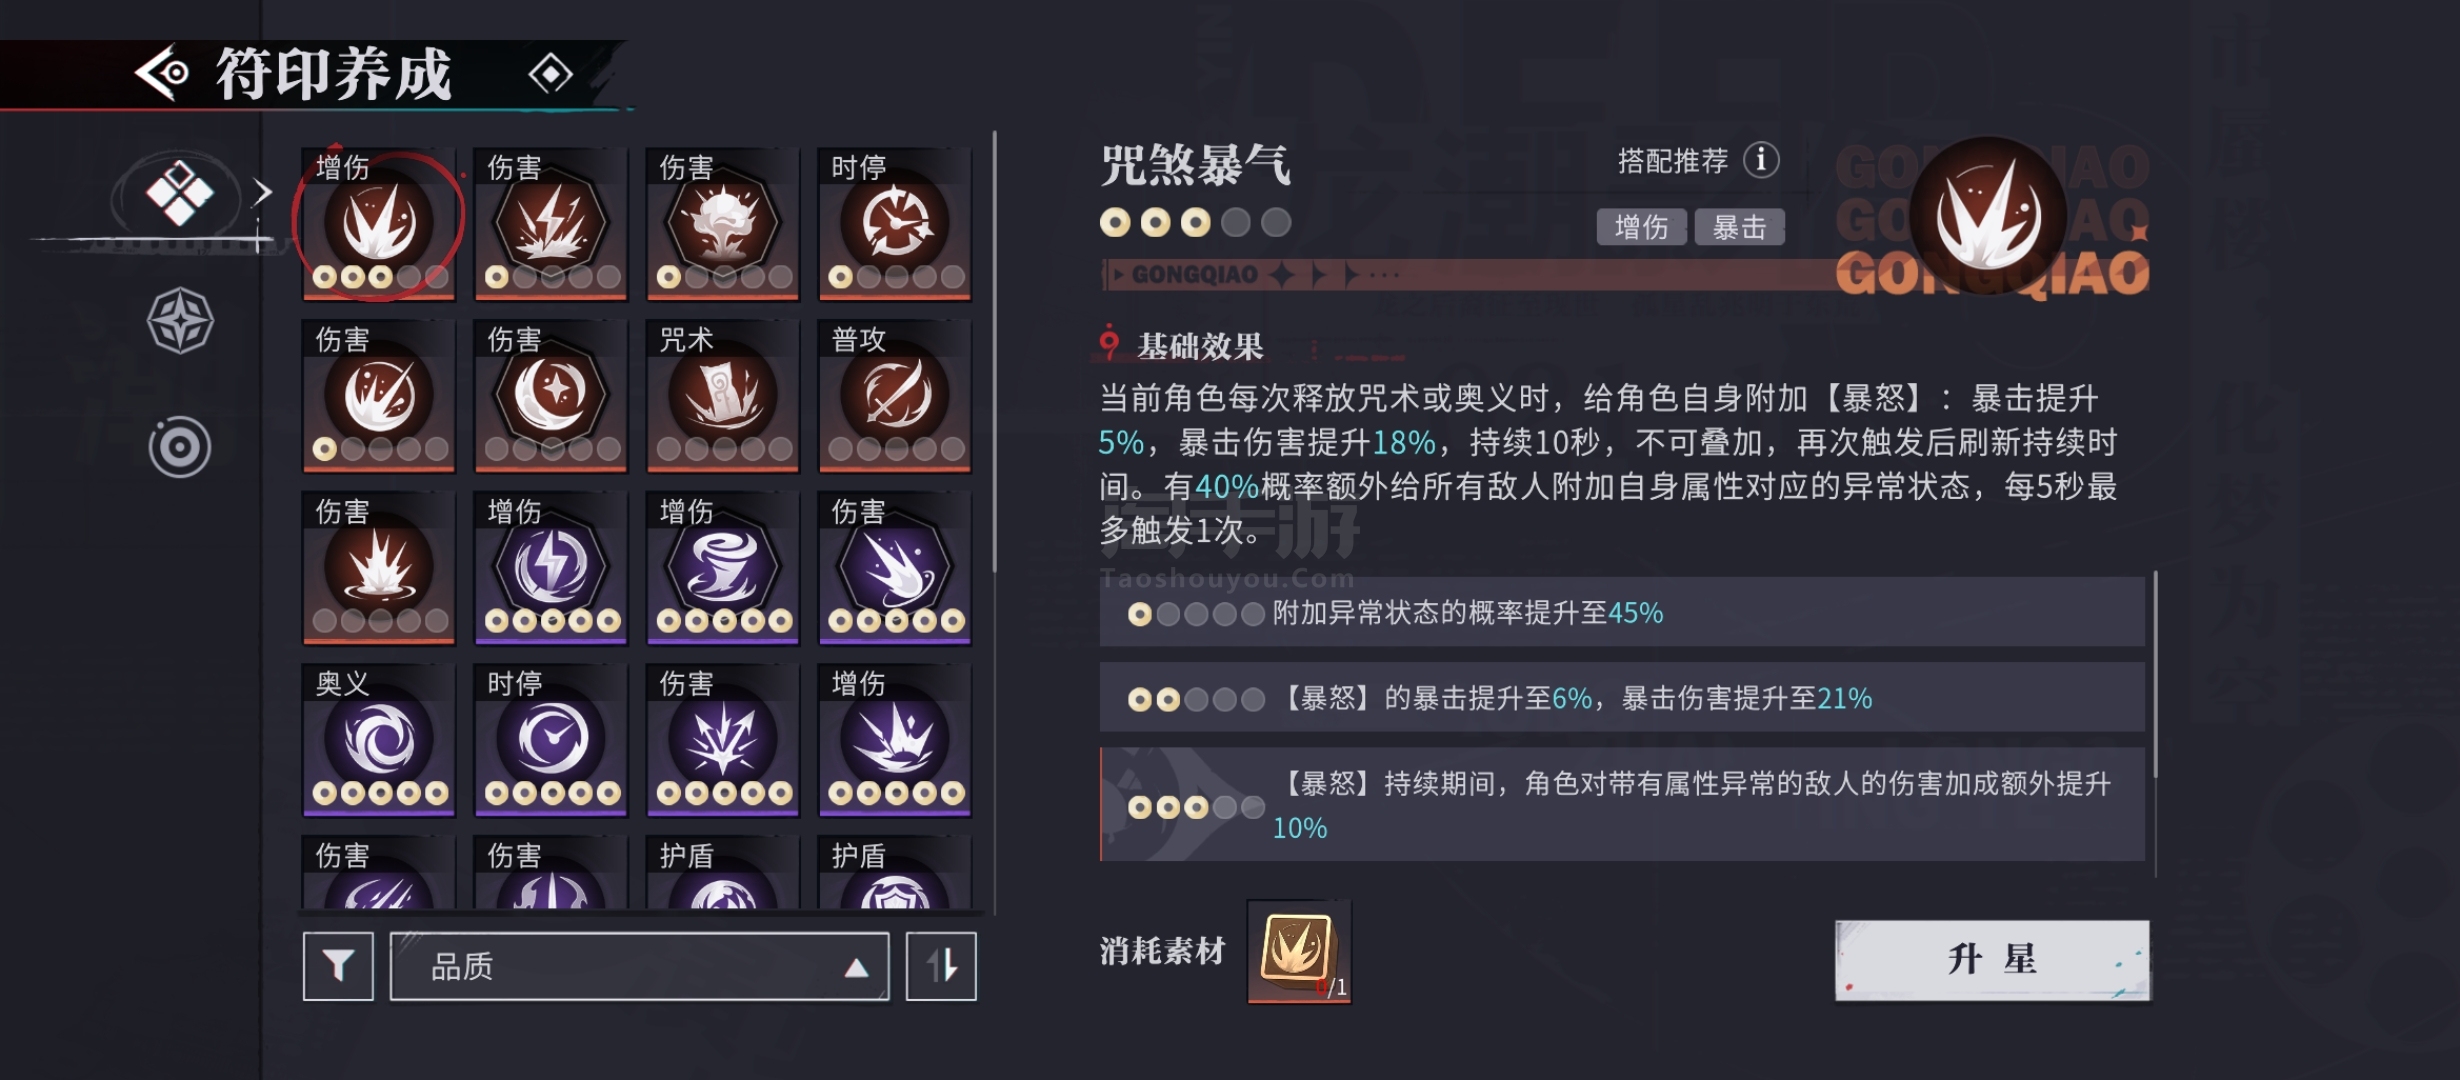2460x1080 pixels.
Task: Toggle the 暴击 tag chip
Action: [x=1739, y=227]
